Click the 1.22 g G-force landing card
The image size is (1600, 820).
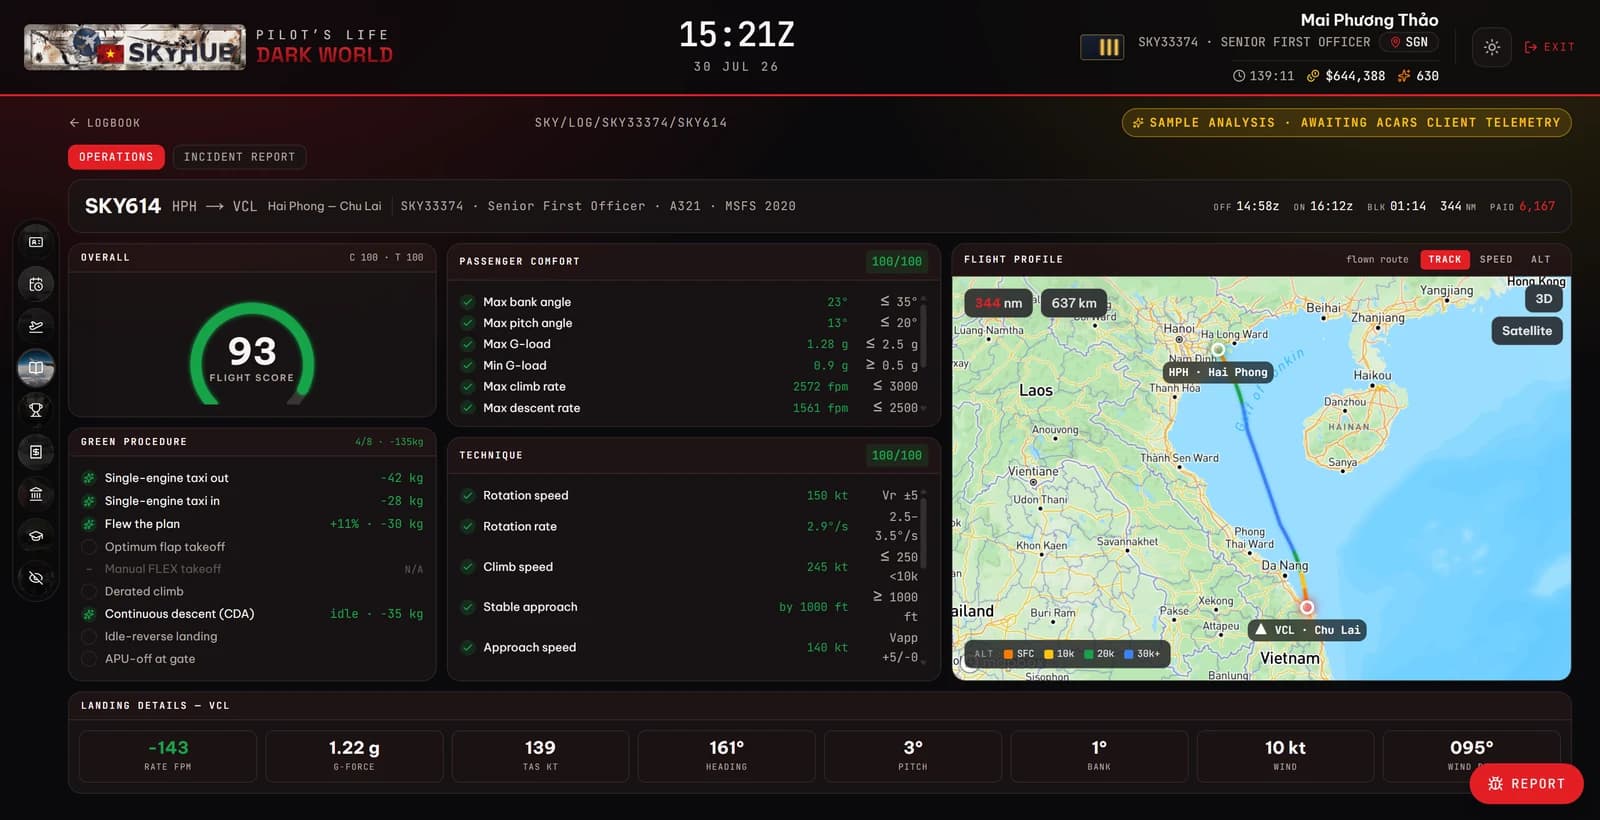(x=354, y=756)
